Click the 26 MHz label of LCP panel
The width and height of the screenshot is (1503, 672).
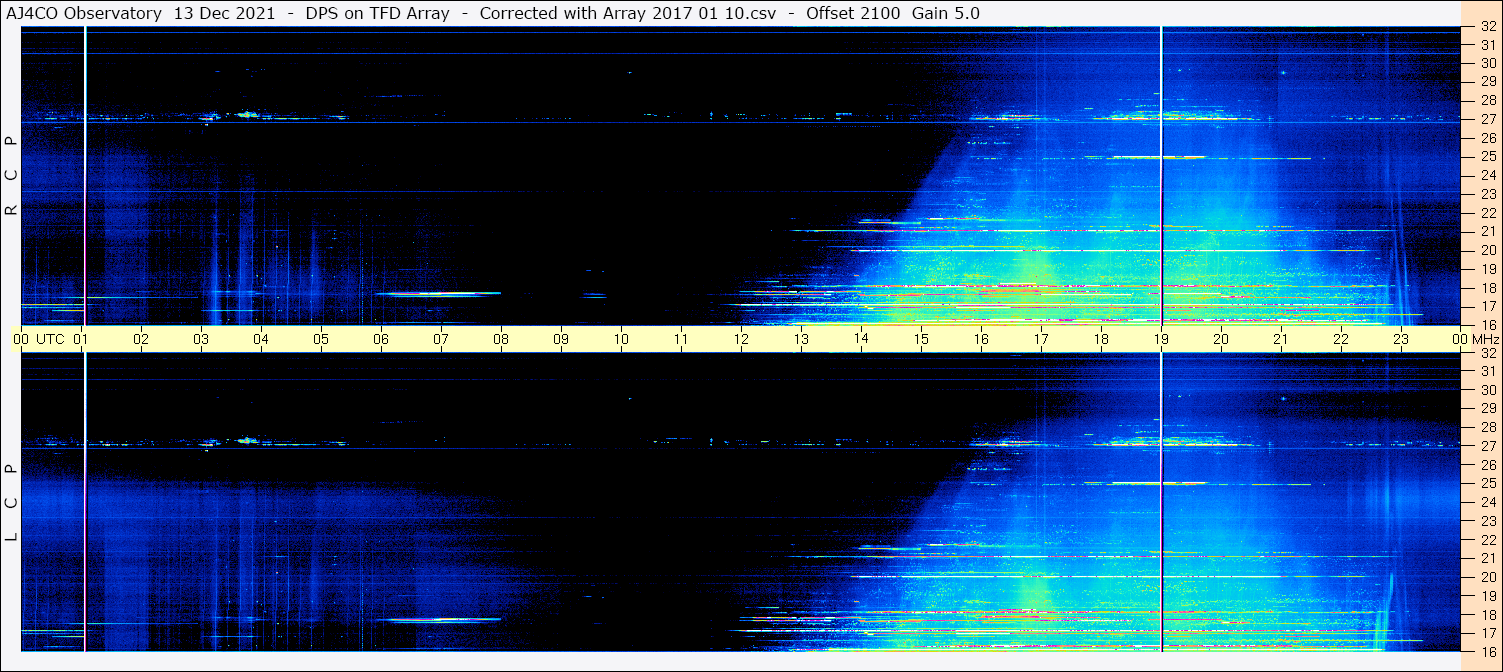[1487, 465]
